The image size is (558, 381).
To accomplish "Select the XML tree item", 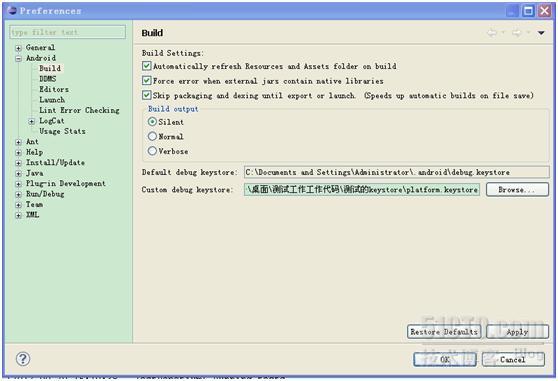I will tap(32, 215).
